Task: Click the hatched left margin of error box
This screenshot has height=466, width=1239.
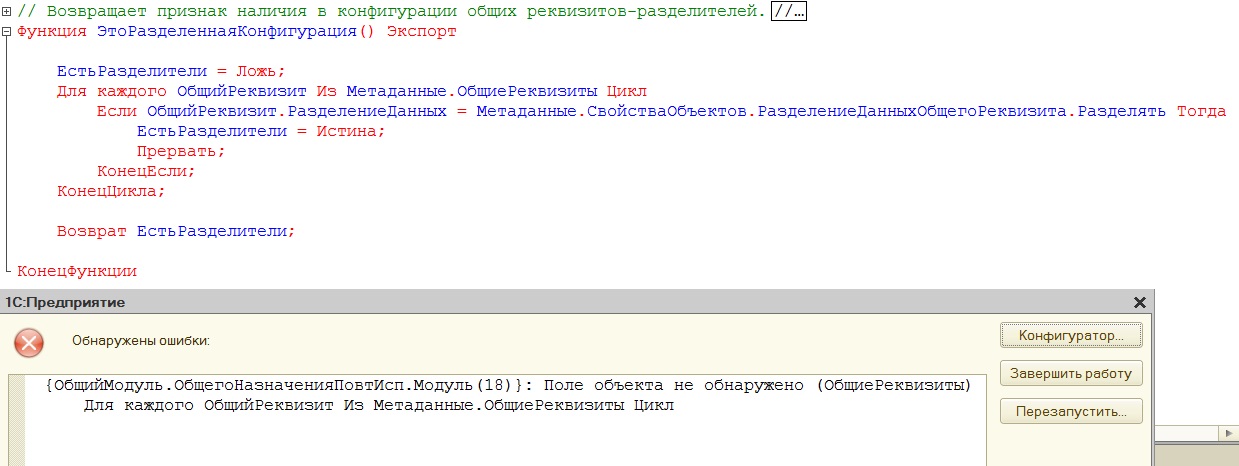Action: [16, 420]
